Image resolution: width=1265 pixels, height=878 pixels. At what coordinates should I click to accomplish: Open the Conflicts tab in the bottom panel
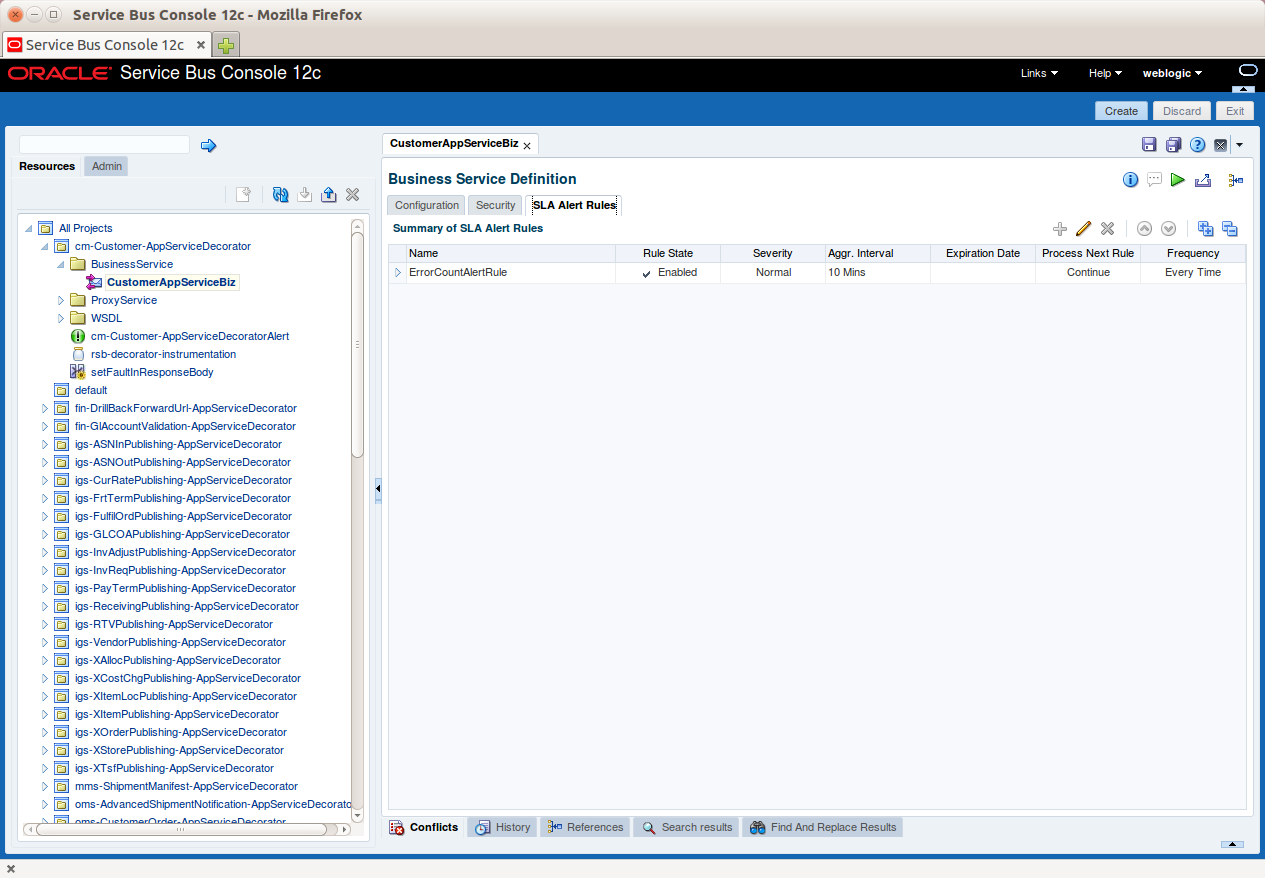click(x=424, y=827)
